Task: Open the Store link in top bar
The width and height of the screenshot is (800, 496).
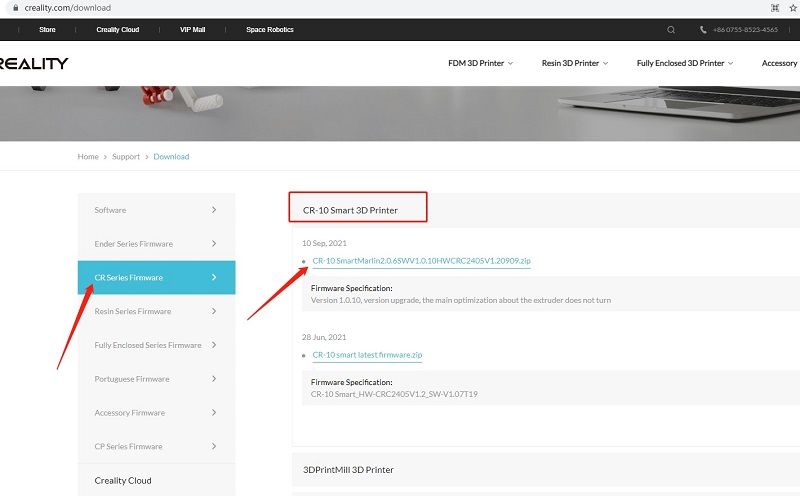Action: (47, 30)
